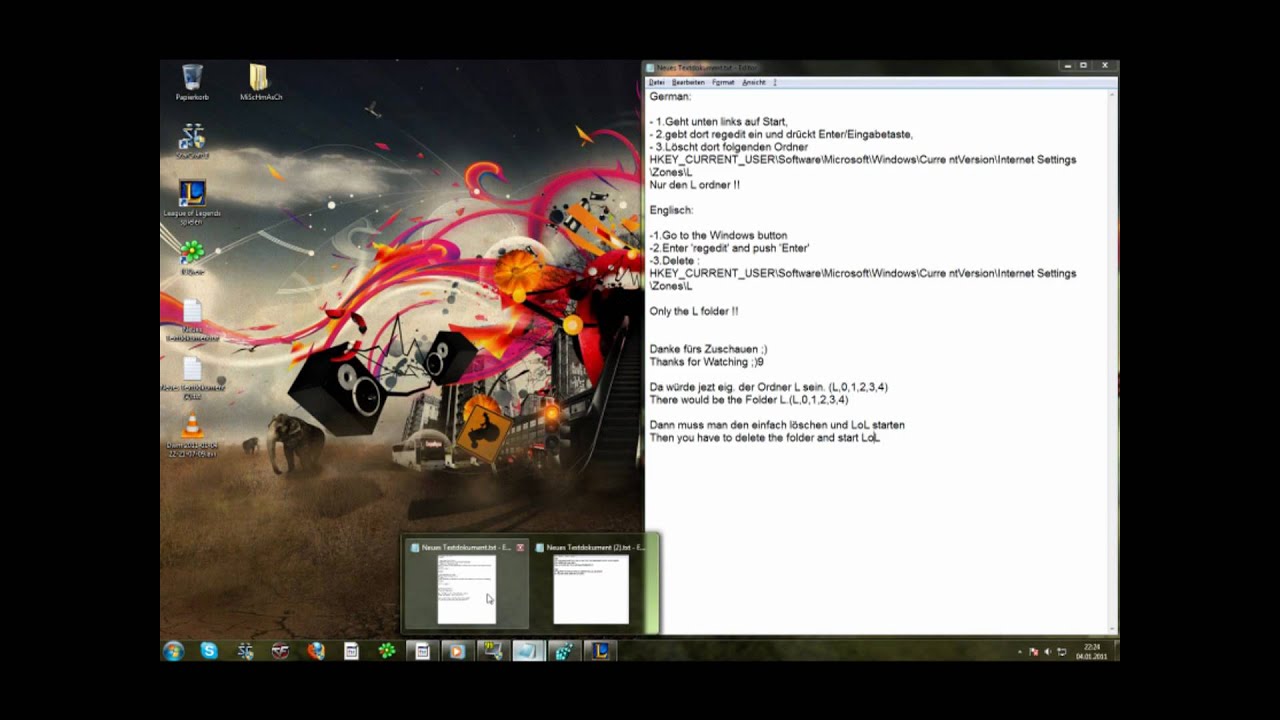The width and height of the screenshot is (1280, 720).
Task: Open the Papierkorb recycle bin icon
Action: 192,82
